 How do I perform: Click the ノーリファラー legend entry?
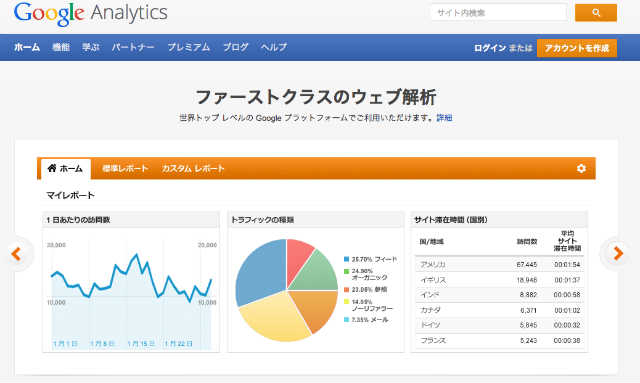(369, 305)
